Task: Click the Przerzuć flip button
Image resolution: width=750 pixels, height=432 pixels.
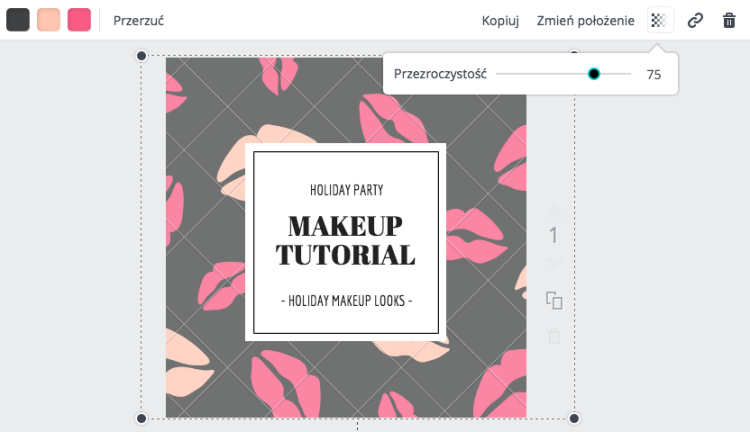Action: (138, 21)
